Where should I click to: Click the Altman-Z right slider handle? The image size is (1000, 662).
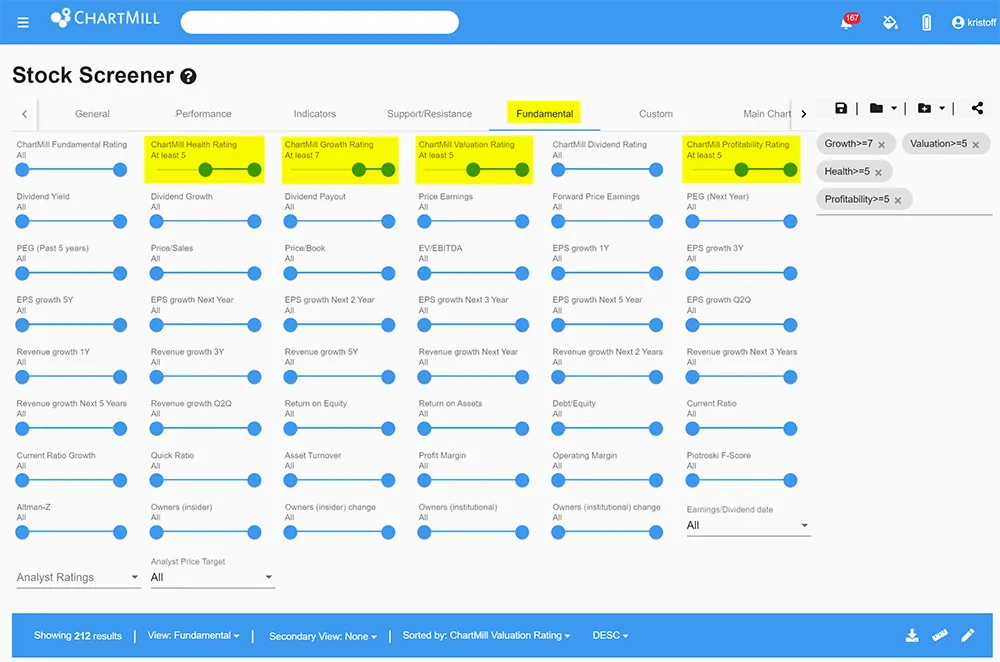120,532
